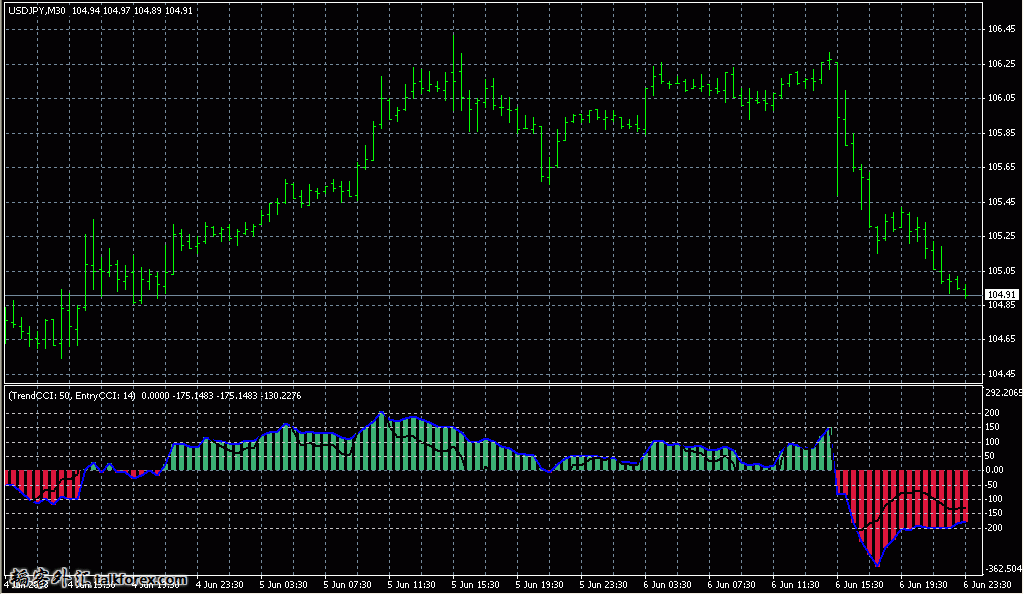Click the 104.65 price axis label
Screen dimensions: 1024x594
(1002, 339)
